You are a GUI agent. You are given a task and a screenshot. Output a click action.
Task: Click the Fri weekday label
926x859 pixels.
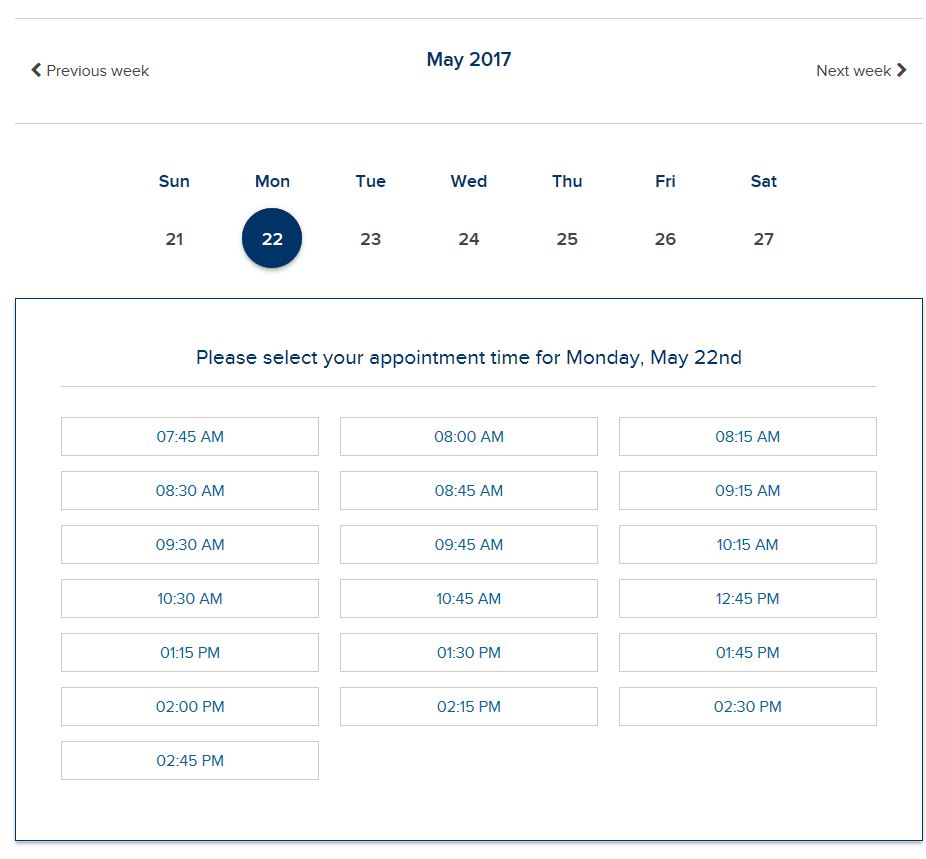click(665, 181)
